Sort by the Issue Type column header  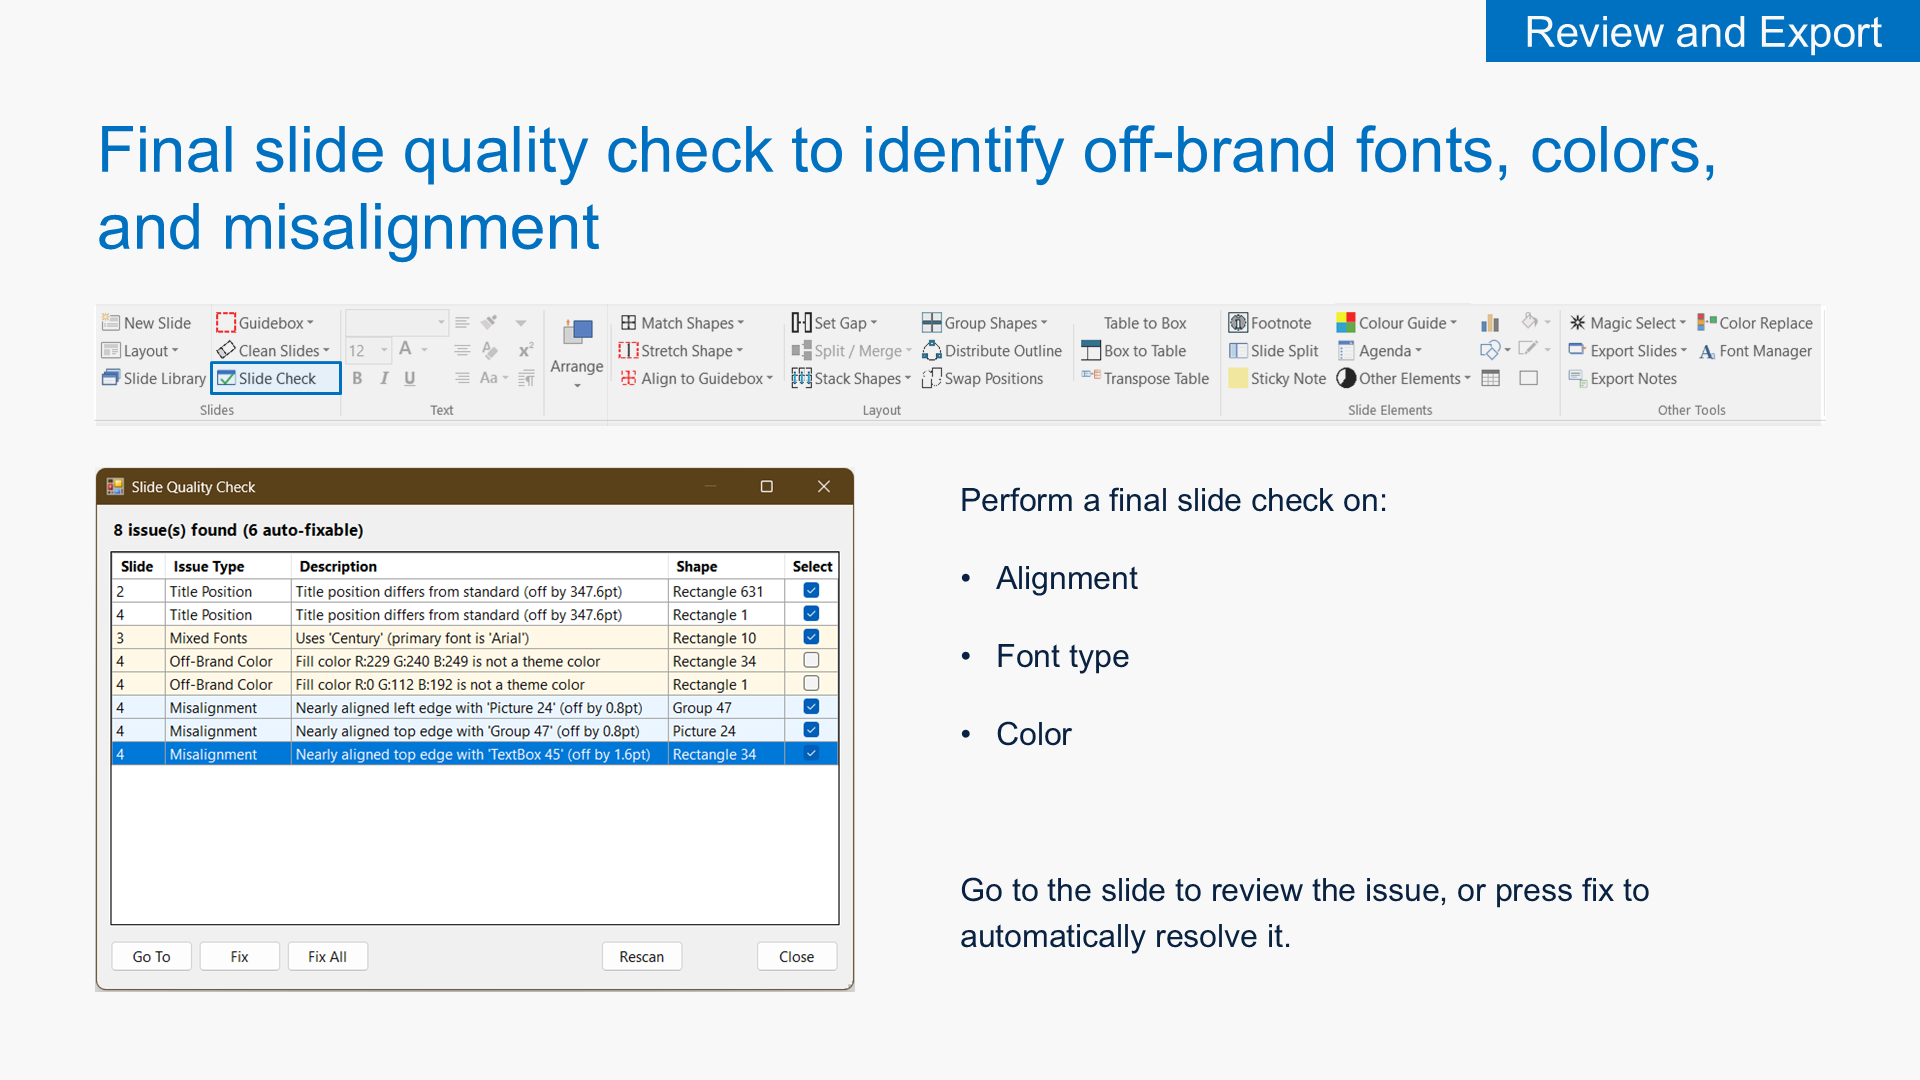coord(227,566)
